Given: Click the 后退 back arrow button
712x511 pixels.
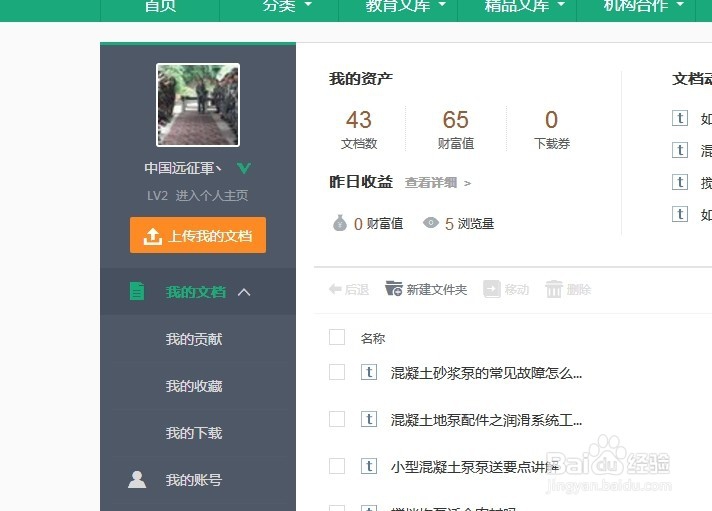Looking at the screenshot, I should [349, 289].
